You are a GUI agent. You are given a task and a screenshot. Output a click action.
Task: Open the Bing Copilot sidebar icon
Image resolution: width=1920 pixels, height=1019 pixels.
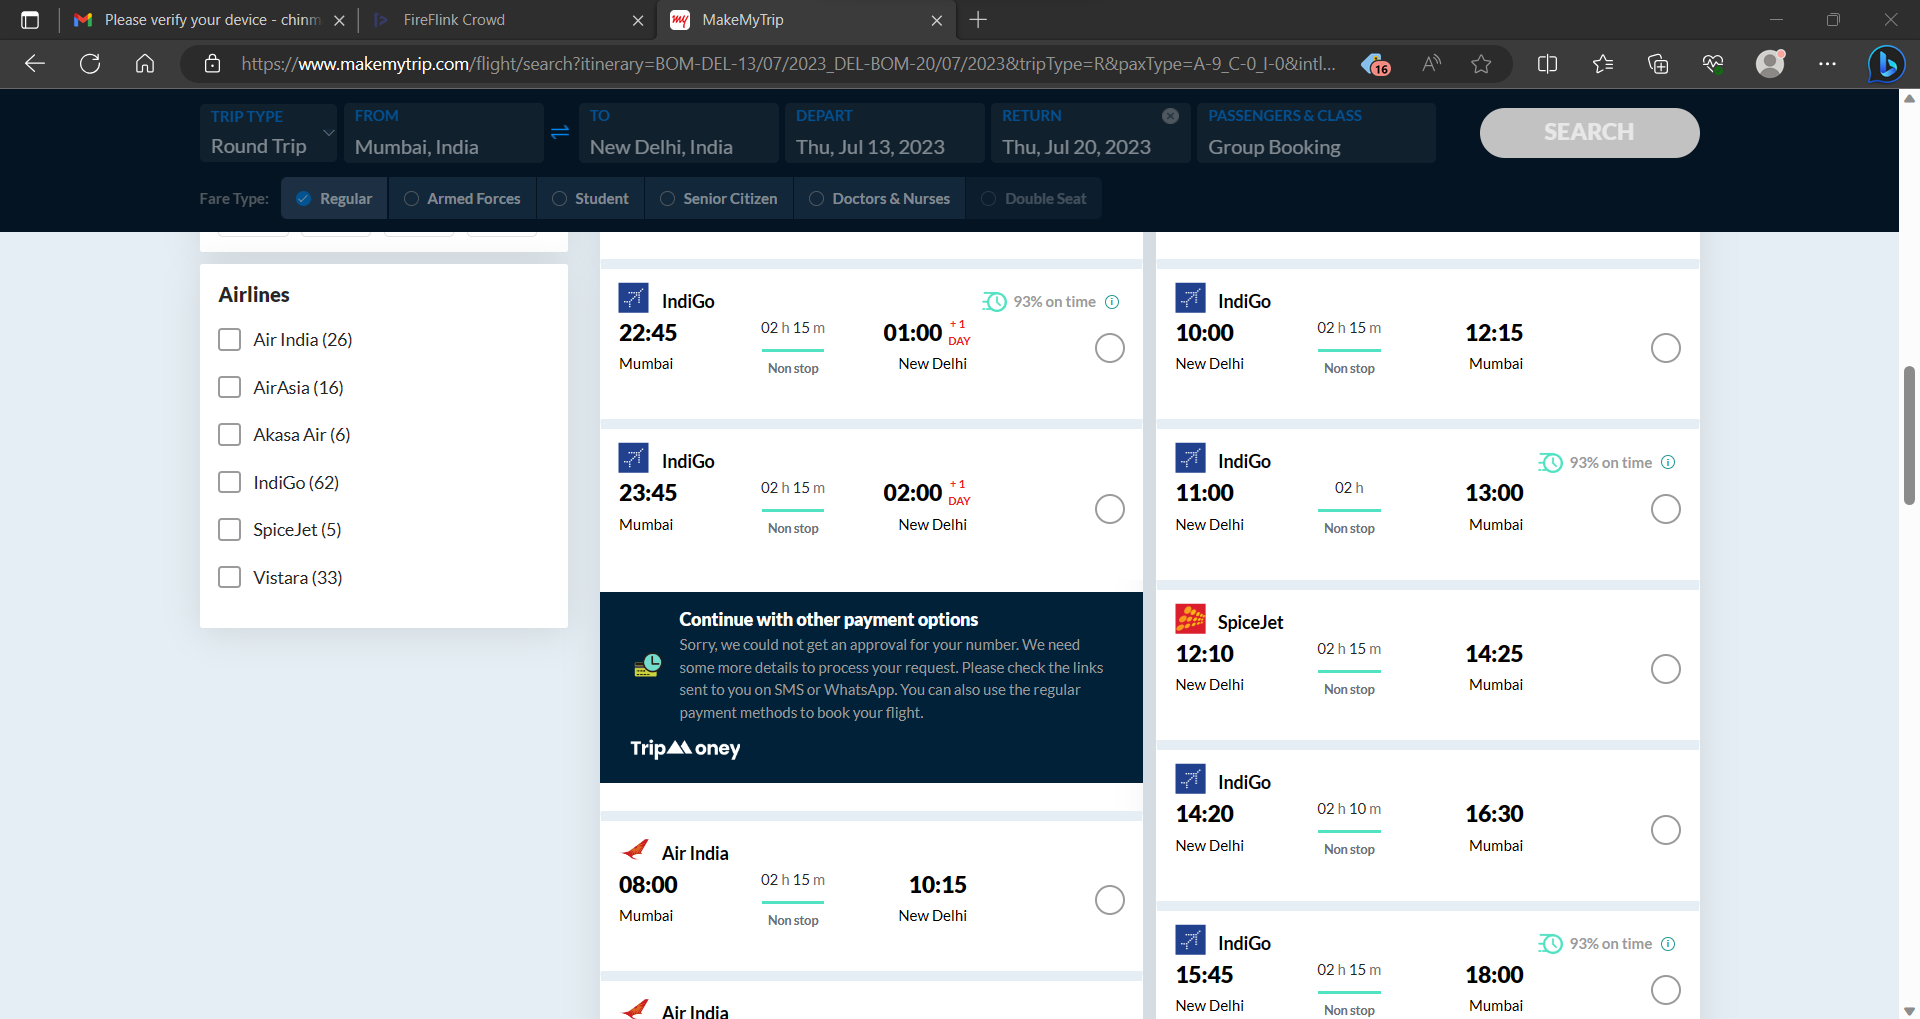(x=1886, y=64)
